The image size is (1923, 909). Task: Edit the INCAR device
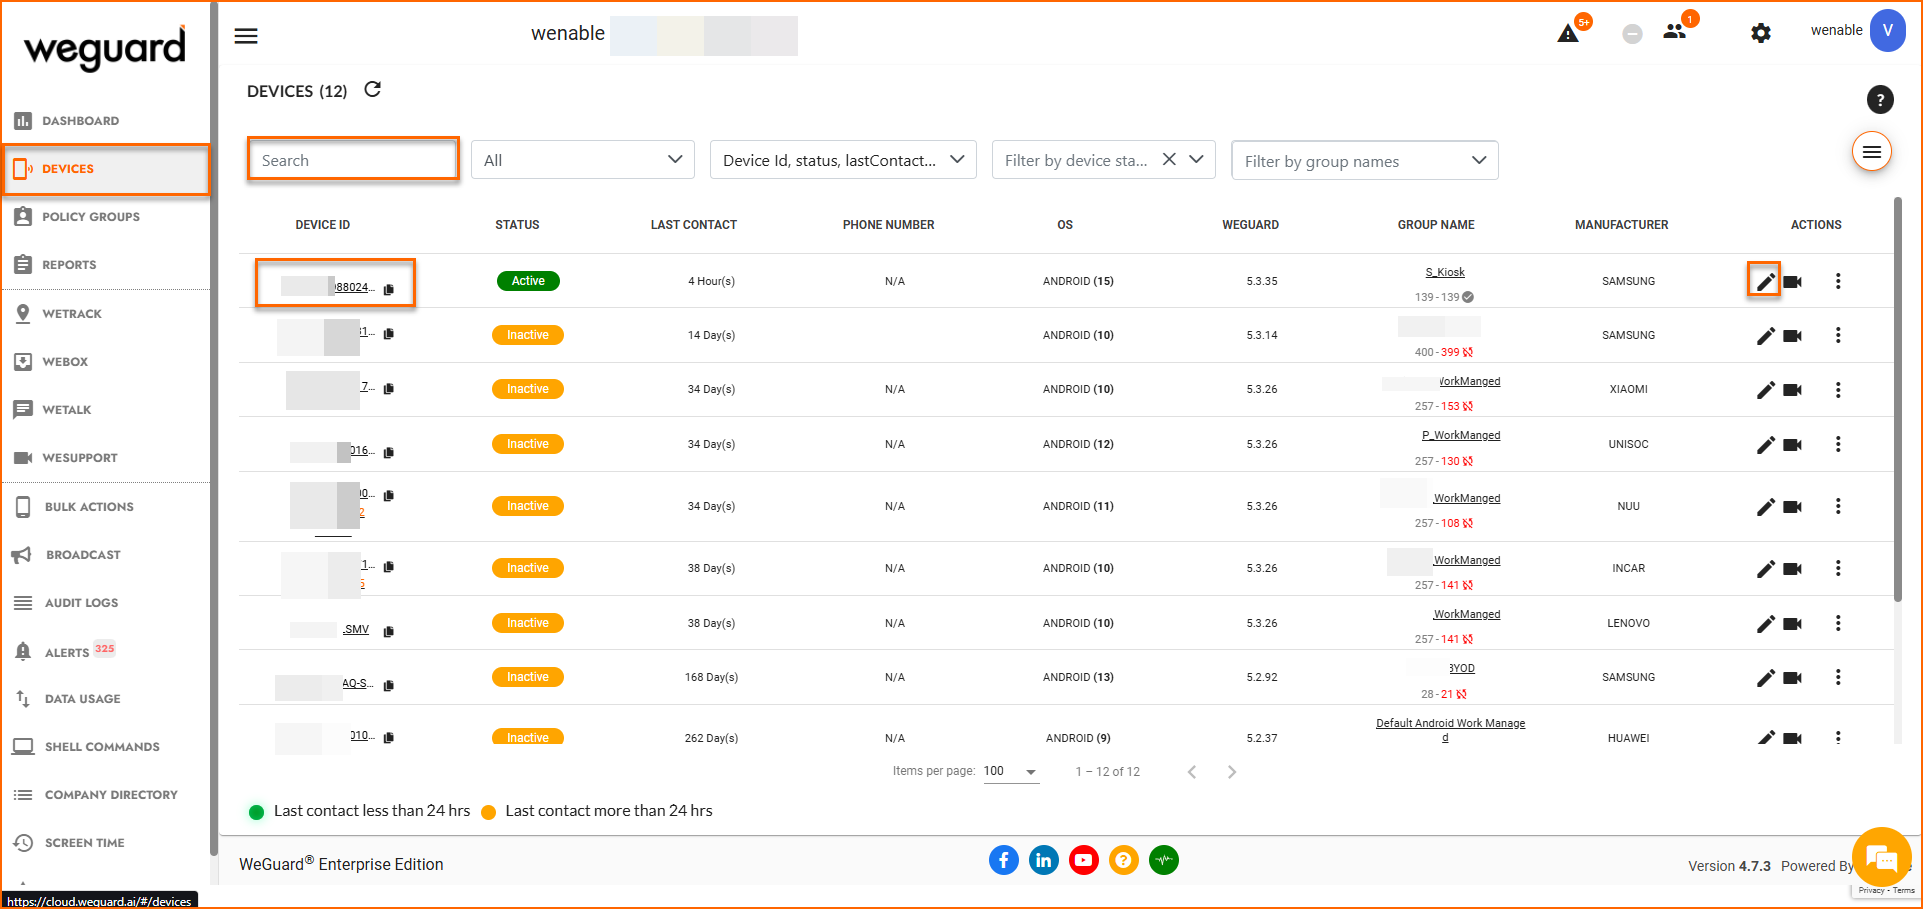click(x=1766, y=569)
